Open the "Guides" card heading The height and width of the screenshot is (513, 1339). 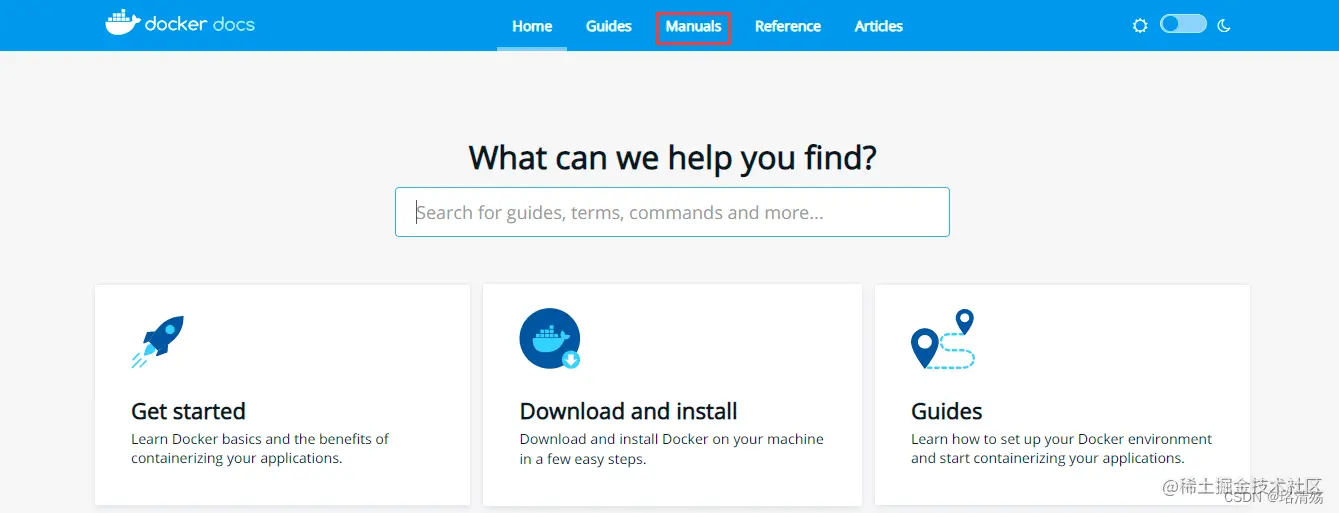click(946, 411)
